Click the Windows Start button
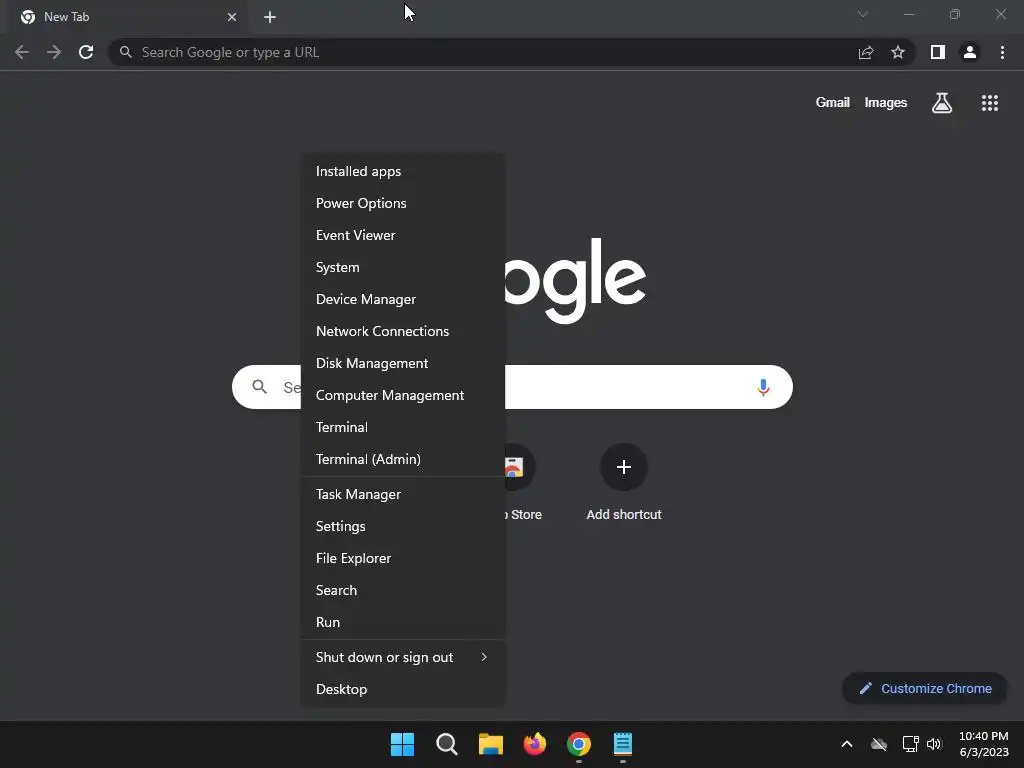 [x=402, y=744]
